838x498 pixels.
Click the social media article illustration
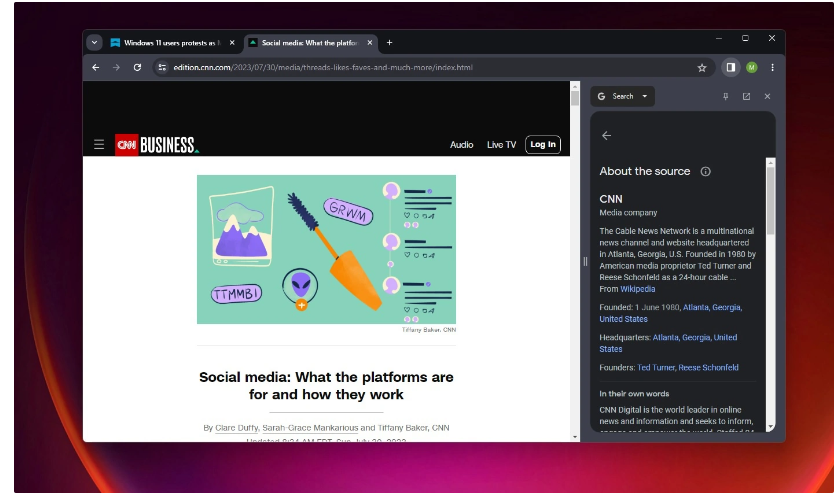327,250
